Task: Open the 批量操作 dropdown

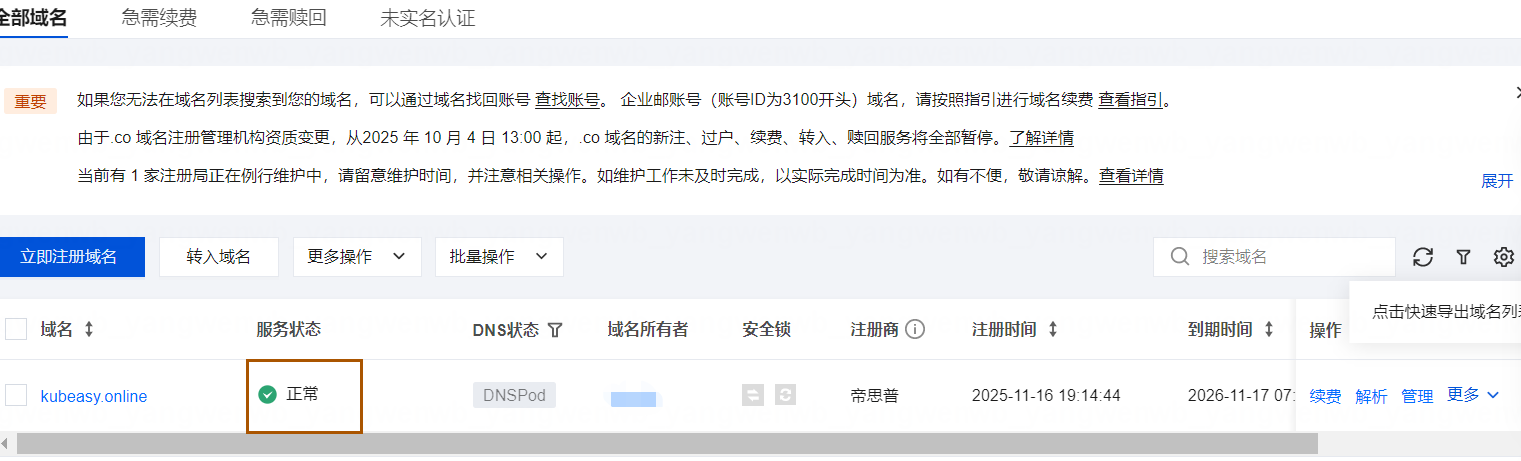Action: pyautogui.click(x=499, y=257)
